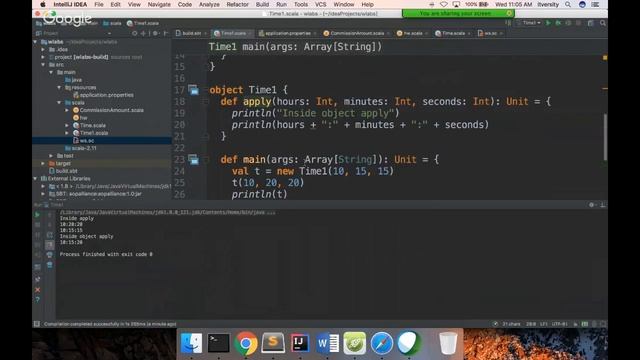Image resolution: width=640 pixels, height=360 pixels.
Task: Click 'Inside object apply' console output line
Action: [x=87, y=236]
